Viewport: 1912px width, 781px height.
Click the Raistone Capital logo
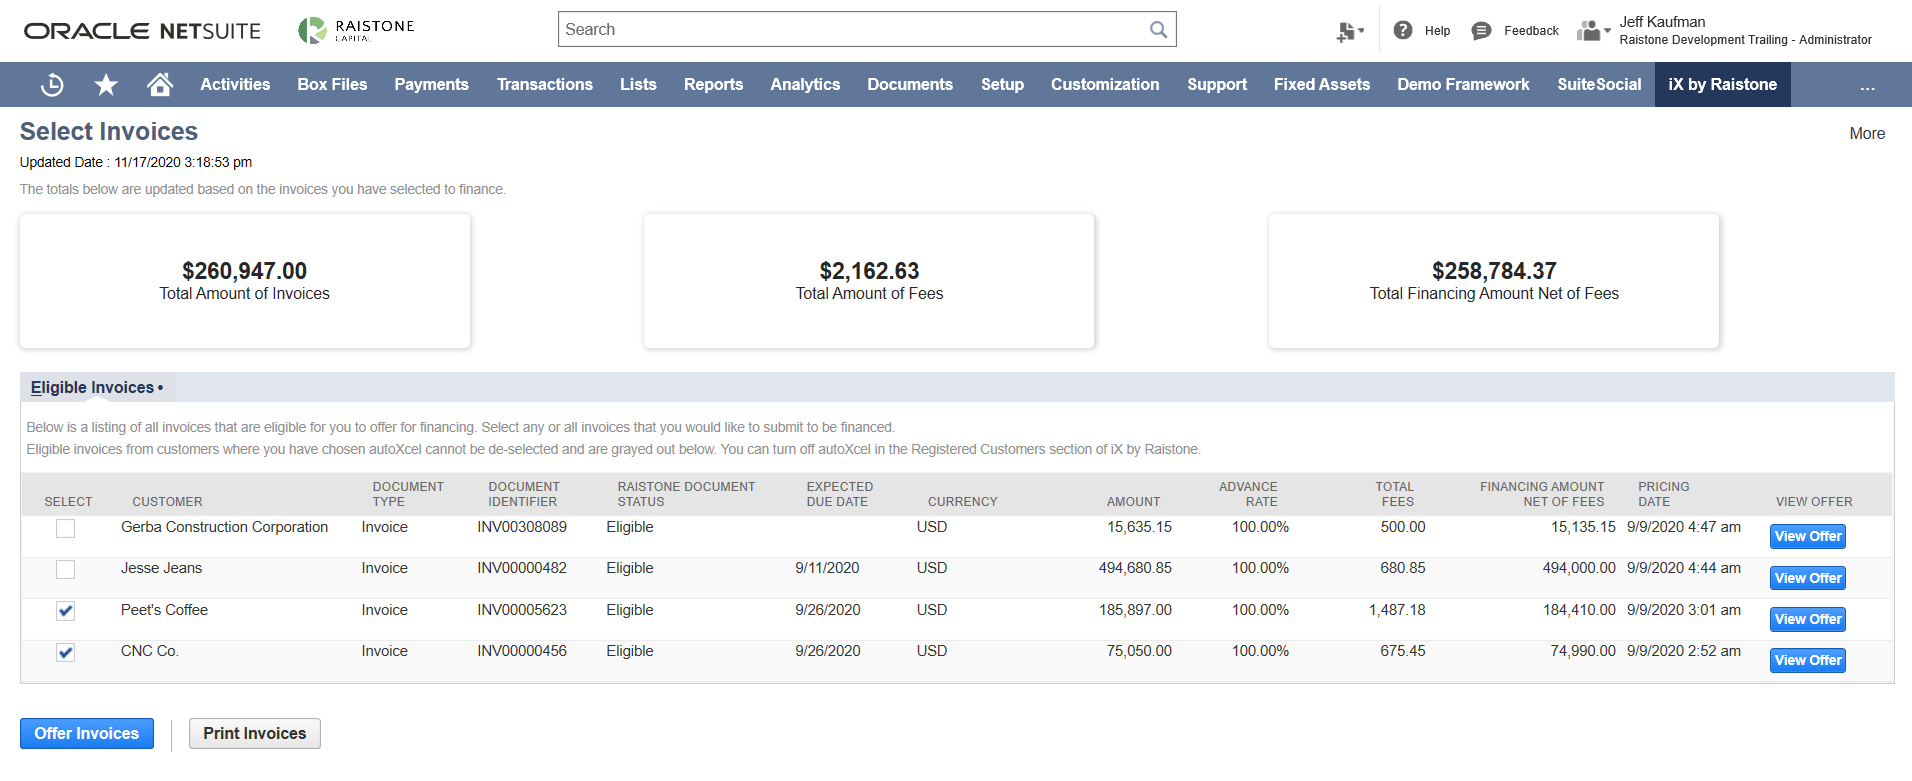356,30
